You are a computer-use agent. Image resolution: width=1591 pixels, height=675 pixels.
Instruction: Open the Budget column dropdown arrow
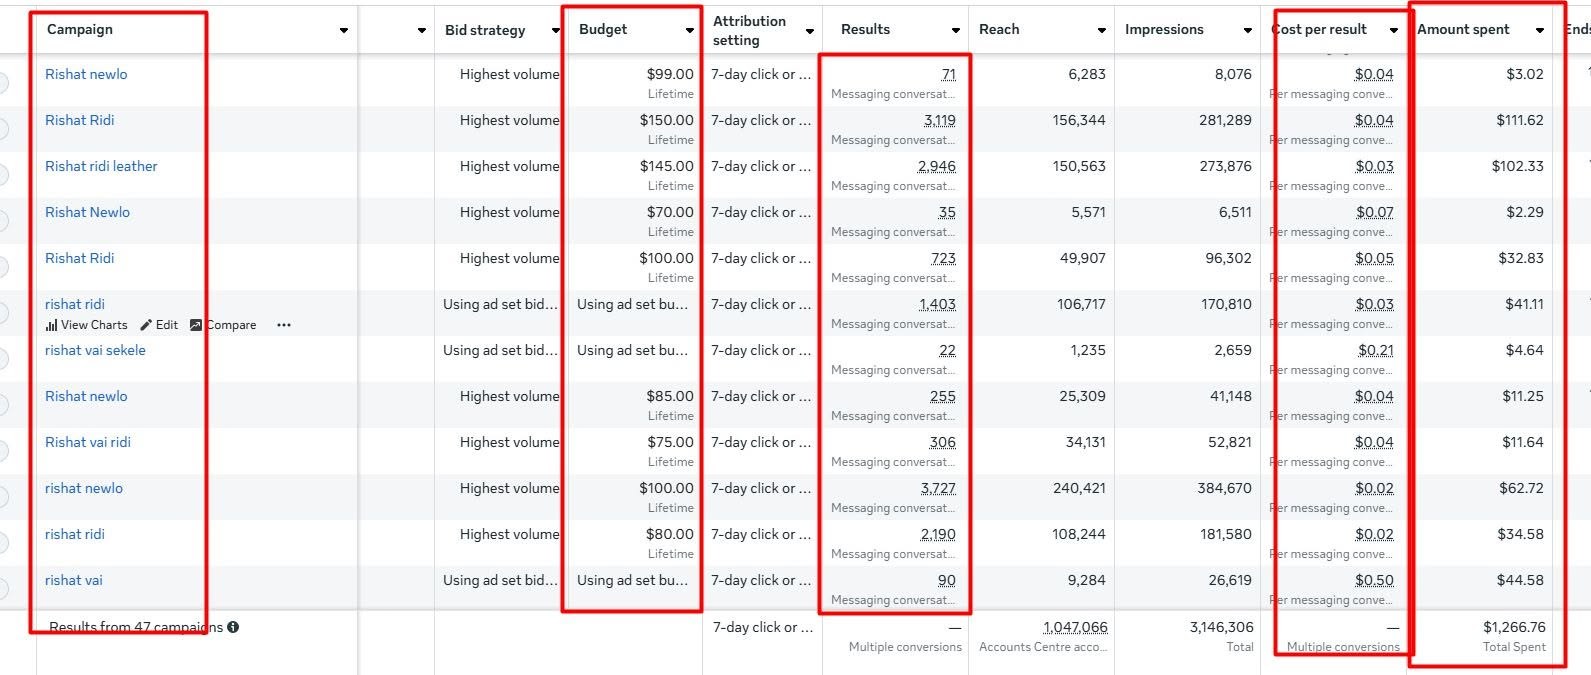click(x=690, y=30)
